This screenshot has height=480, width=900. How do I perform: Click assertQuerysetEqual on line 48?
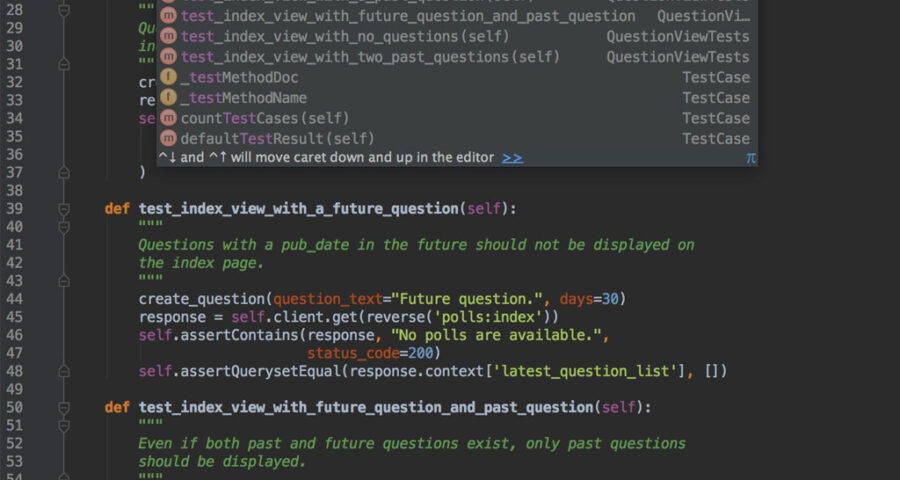(261, 371)
